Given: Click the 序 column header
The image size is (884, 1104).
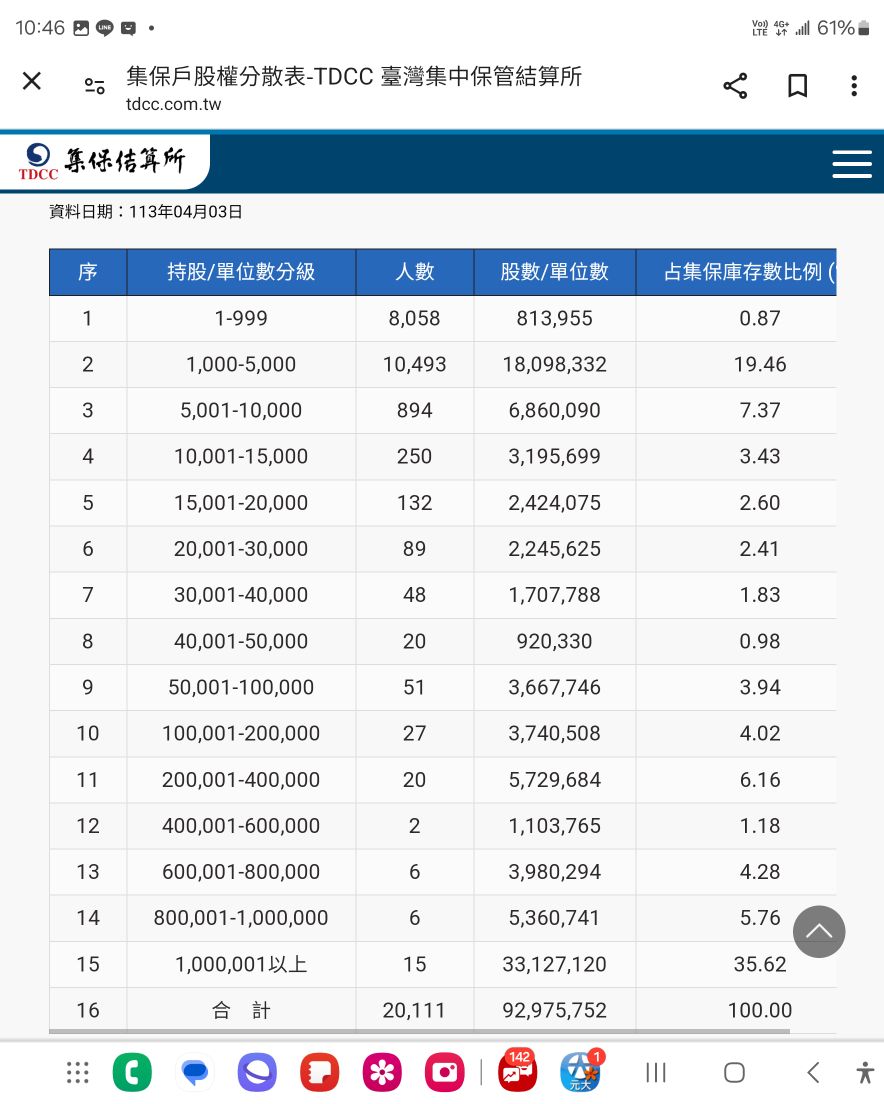Looking at the screenshot, I should 88,272.
